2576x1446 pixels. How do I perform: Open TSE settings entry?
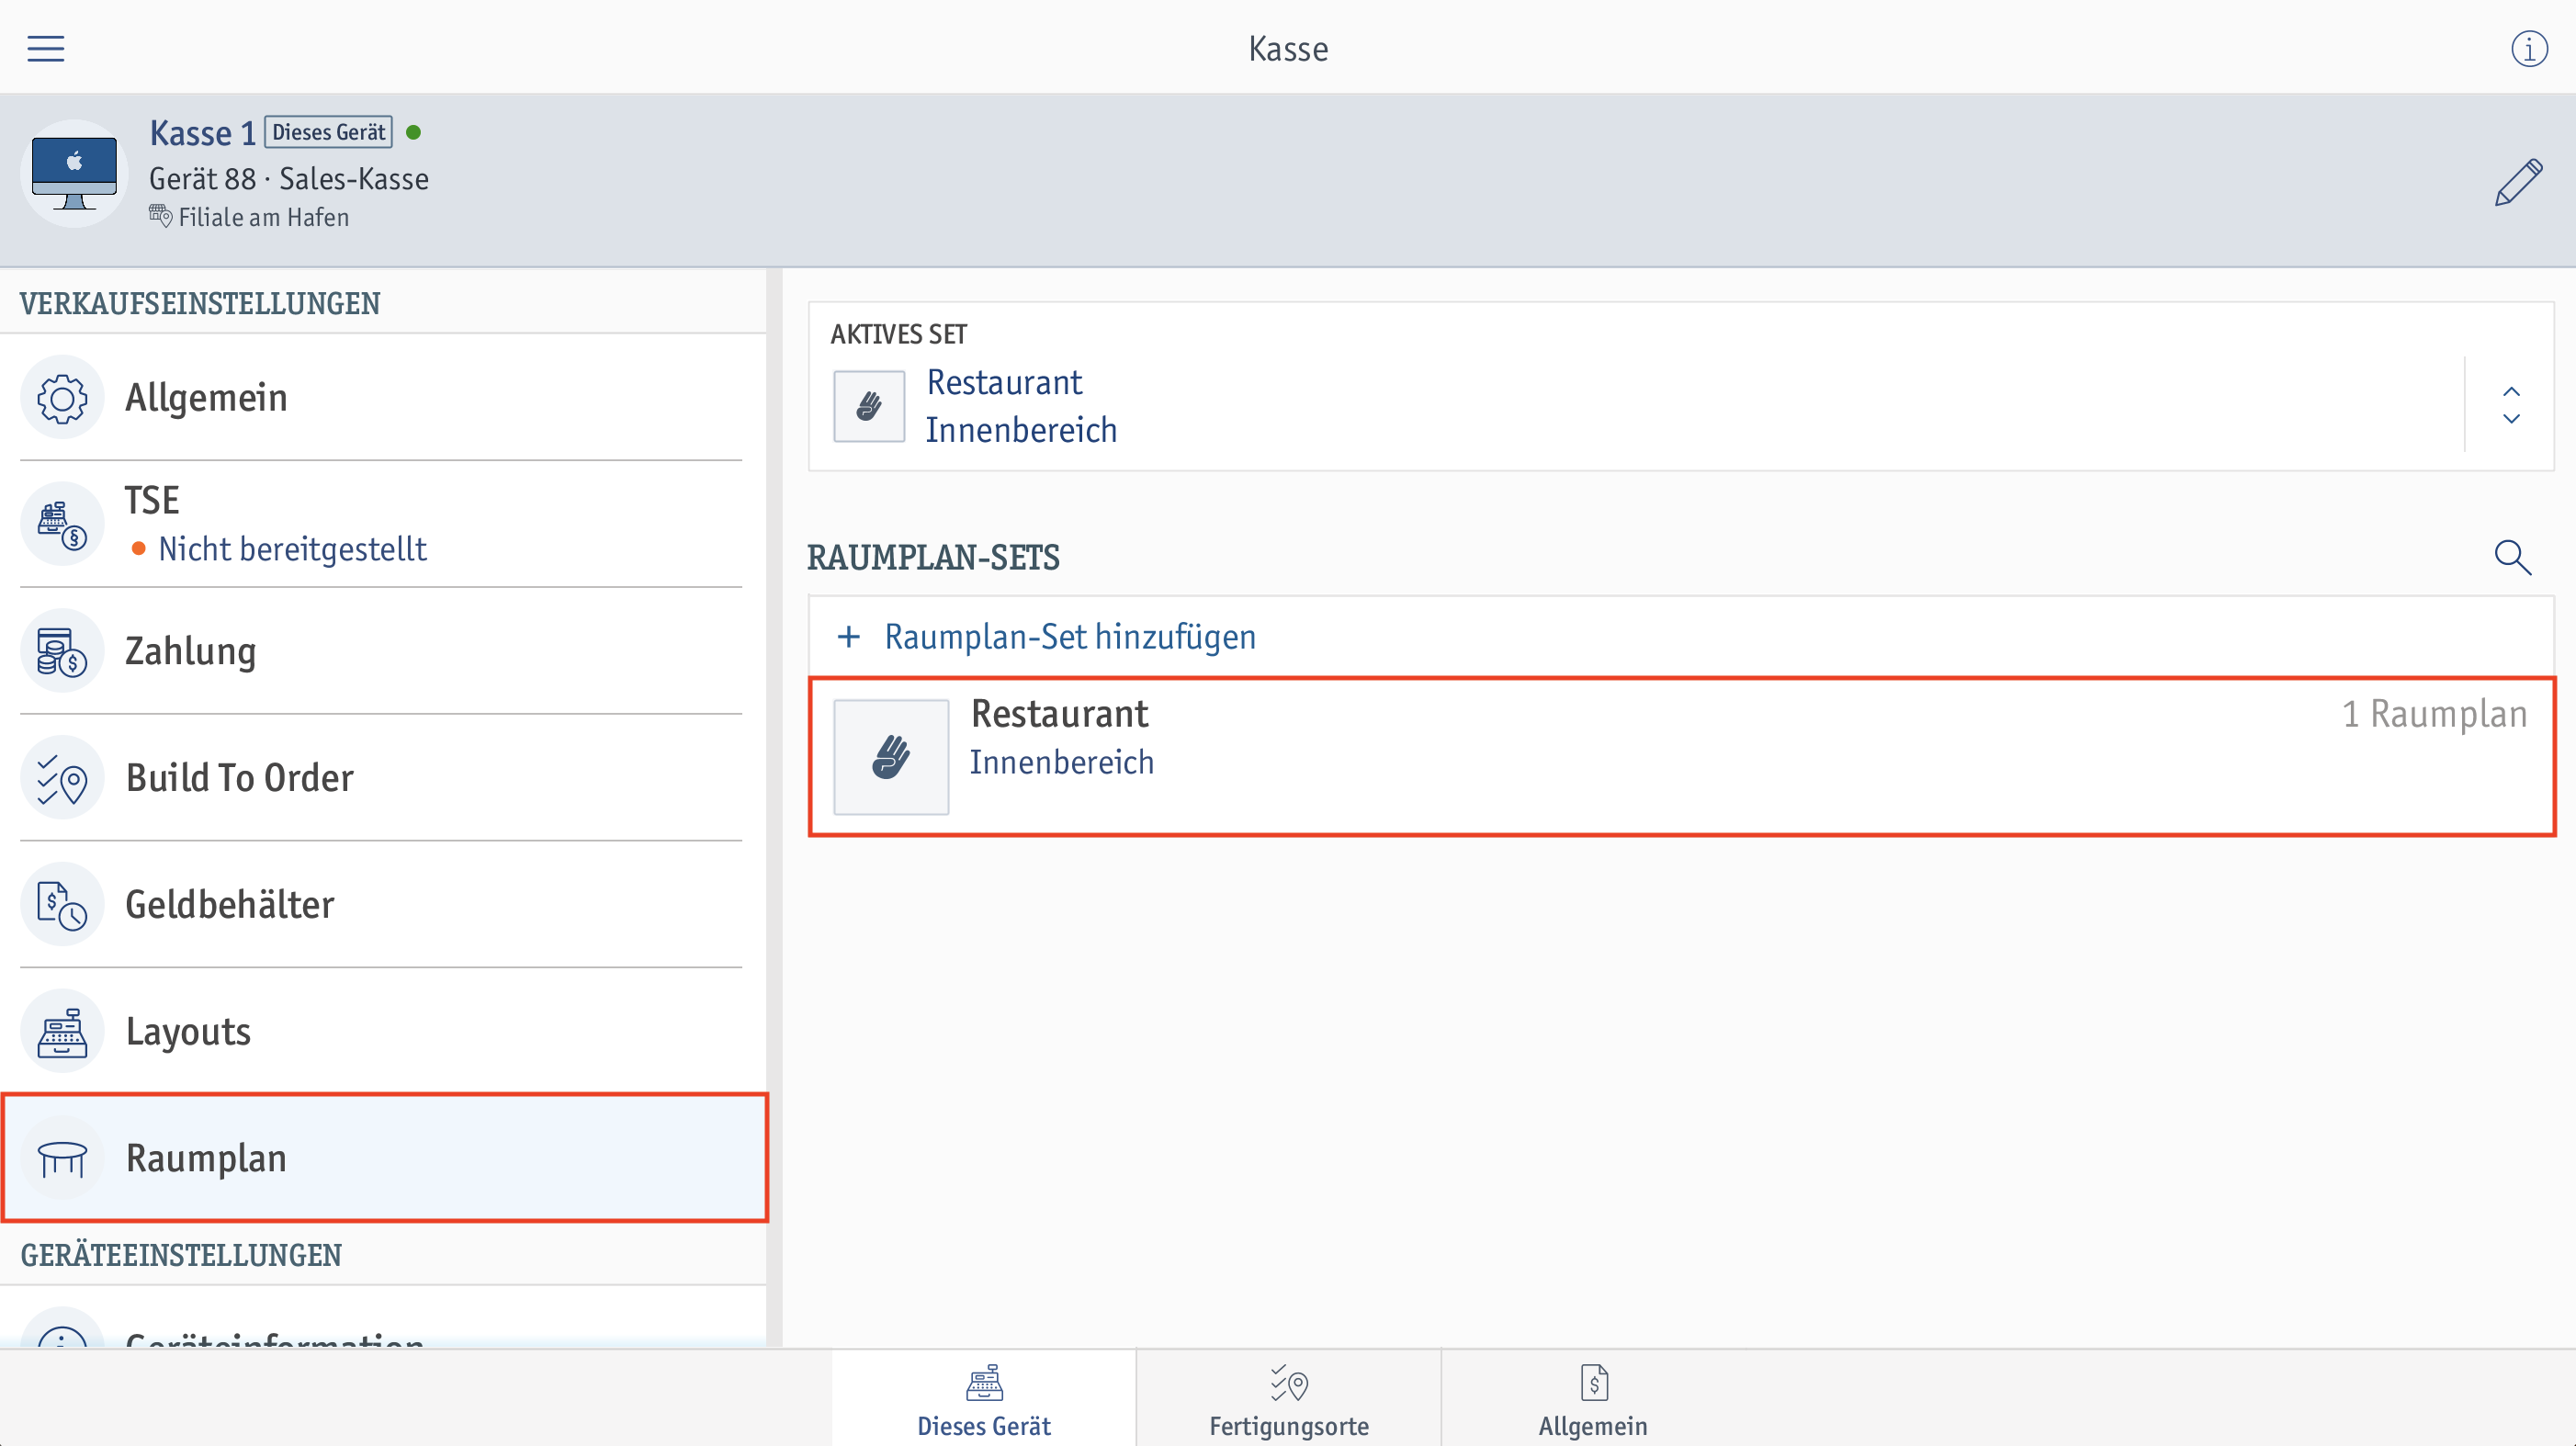tap(382, 524)
